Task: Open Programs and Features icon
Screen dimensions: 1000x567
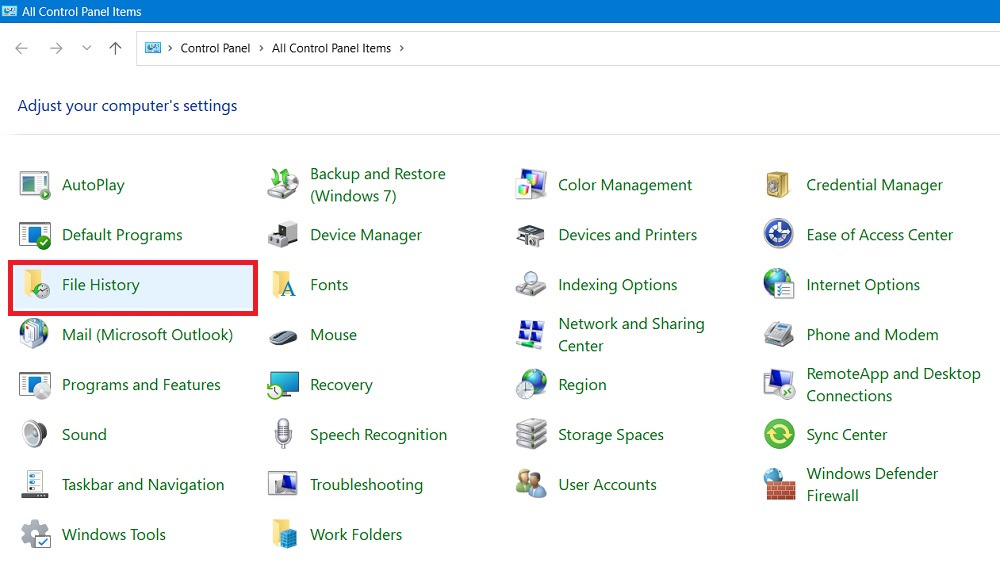Action: tap(34, 385)
